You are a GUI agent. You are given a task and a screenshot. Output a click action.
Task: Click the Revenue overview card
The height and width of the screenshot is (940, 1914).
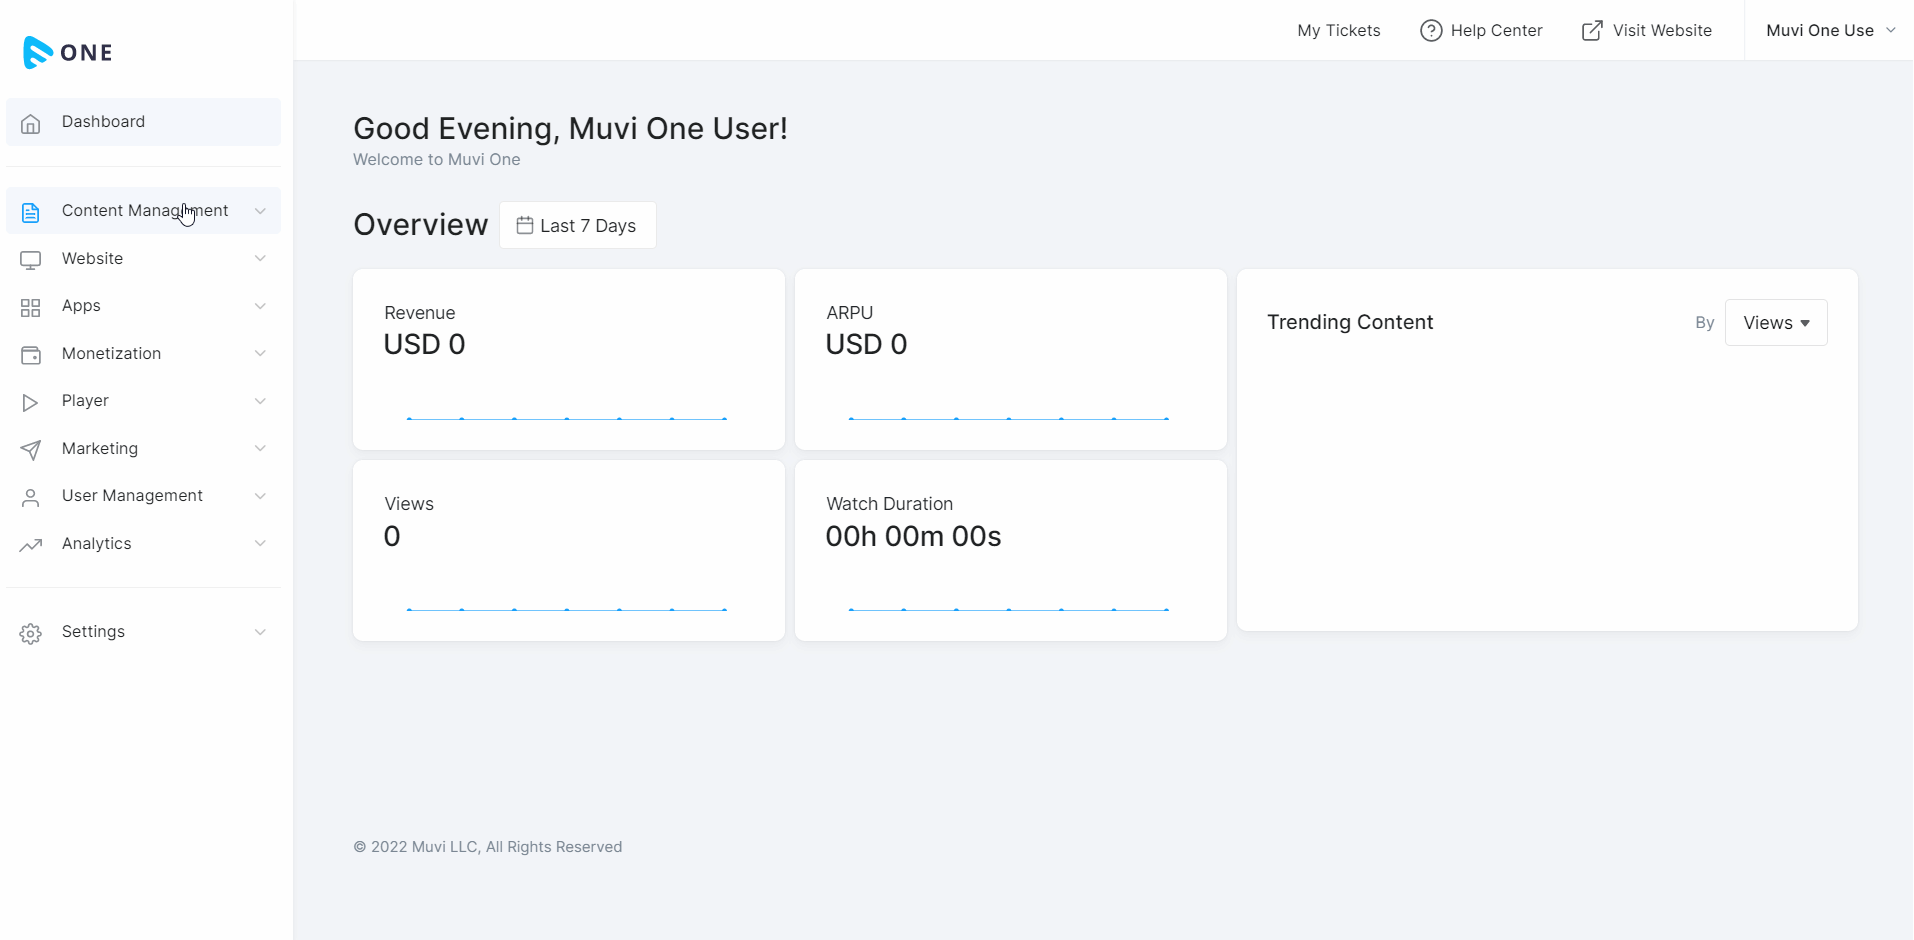568,359
